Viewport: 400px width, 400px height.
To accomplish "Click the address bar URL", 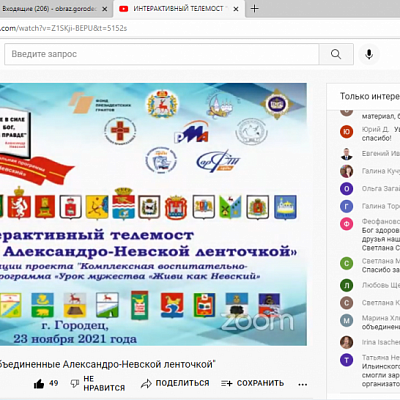I will coord(63,28).
